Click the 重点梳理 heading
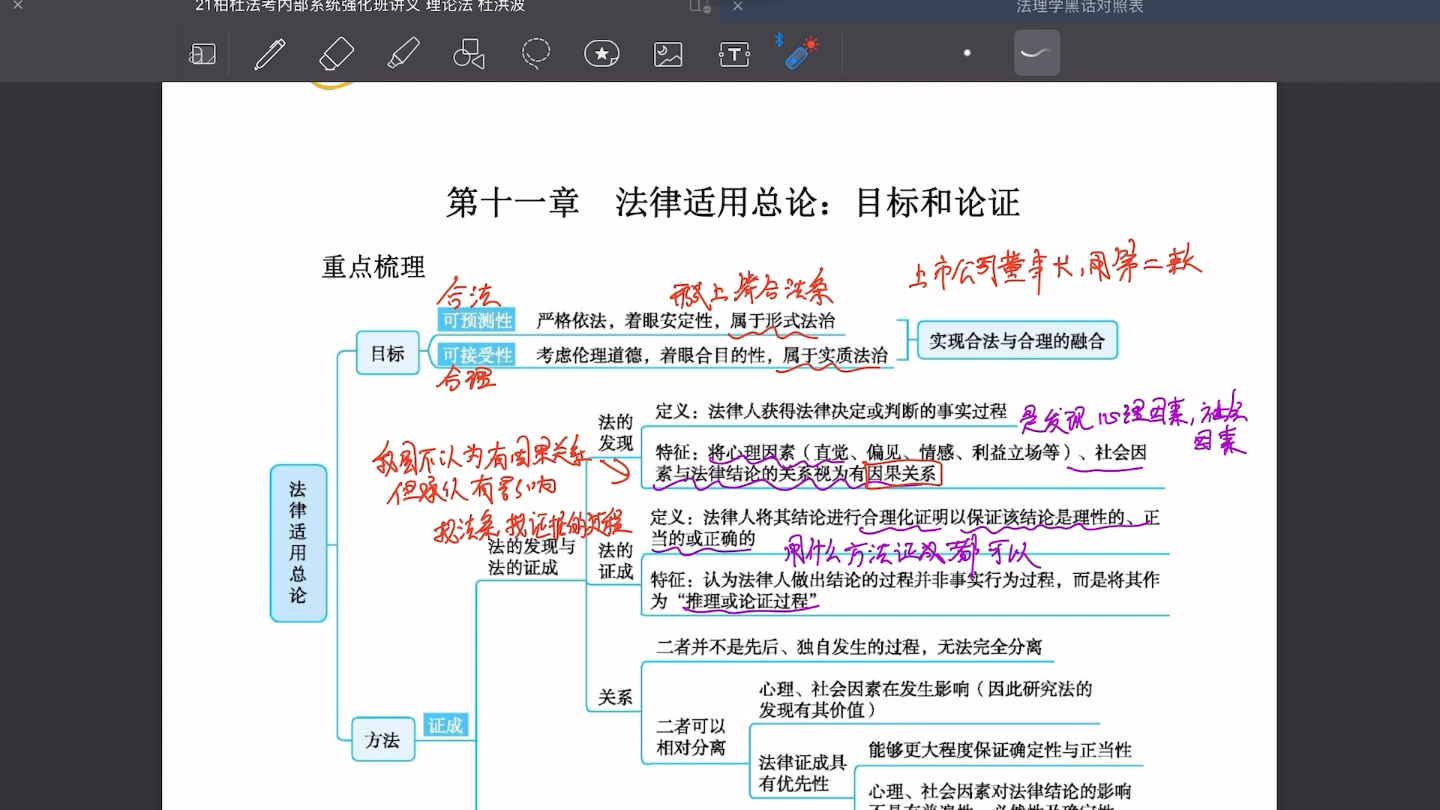1440x810 pixels. click(374, 267)
